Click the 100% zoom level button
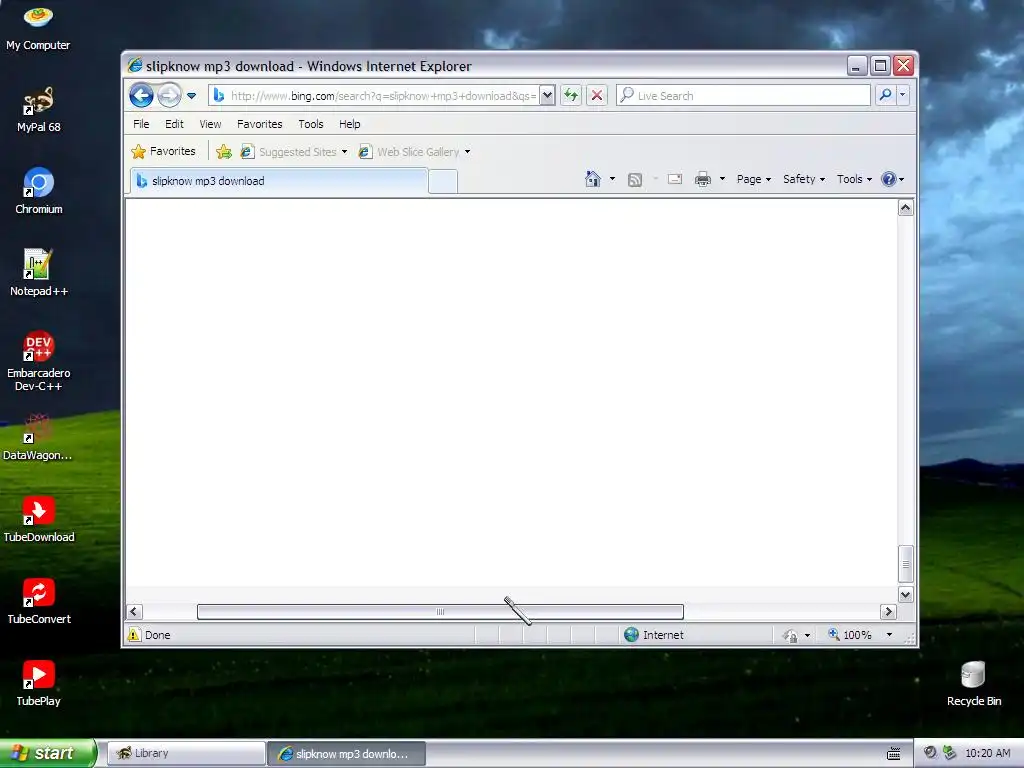1024x768 pixels. pyautogui.click(x=850, y=635)
